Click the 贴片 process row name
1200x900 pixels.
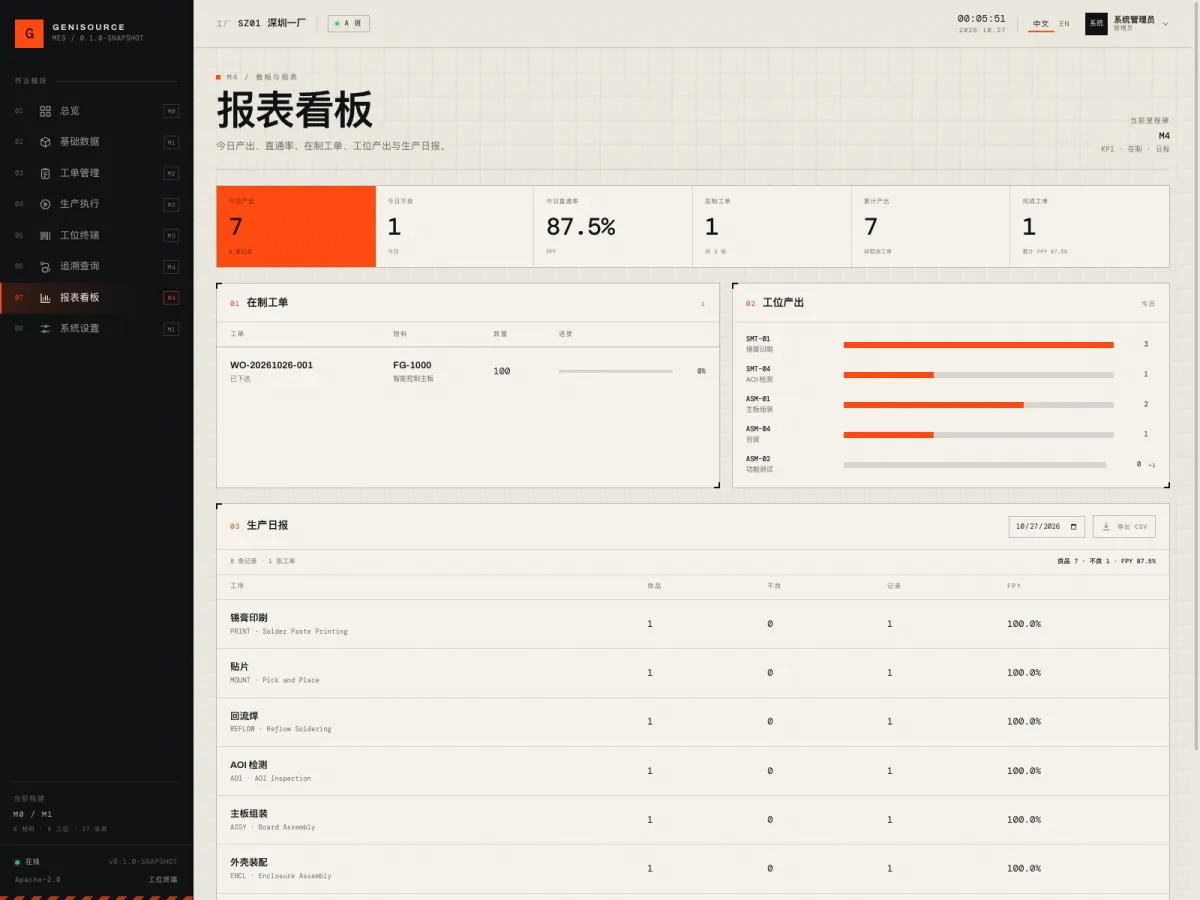(239, 667)
